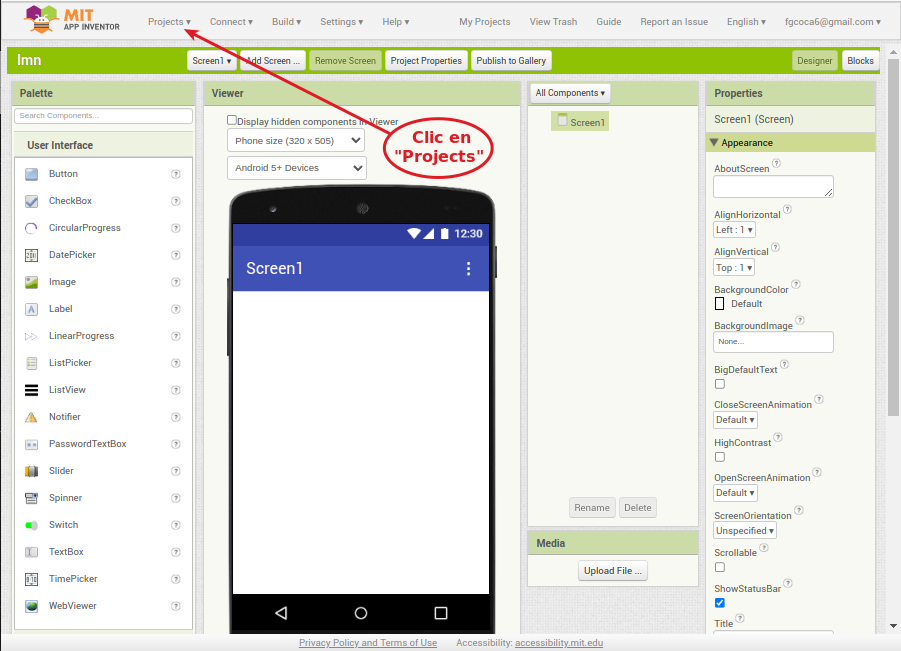Screen dimensions: 901x651
Task: Click the phone preview home circle icon
Action: click(x=361, y=613)
